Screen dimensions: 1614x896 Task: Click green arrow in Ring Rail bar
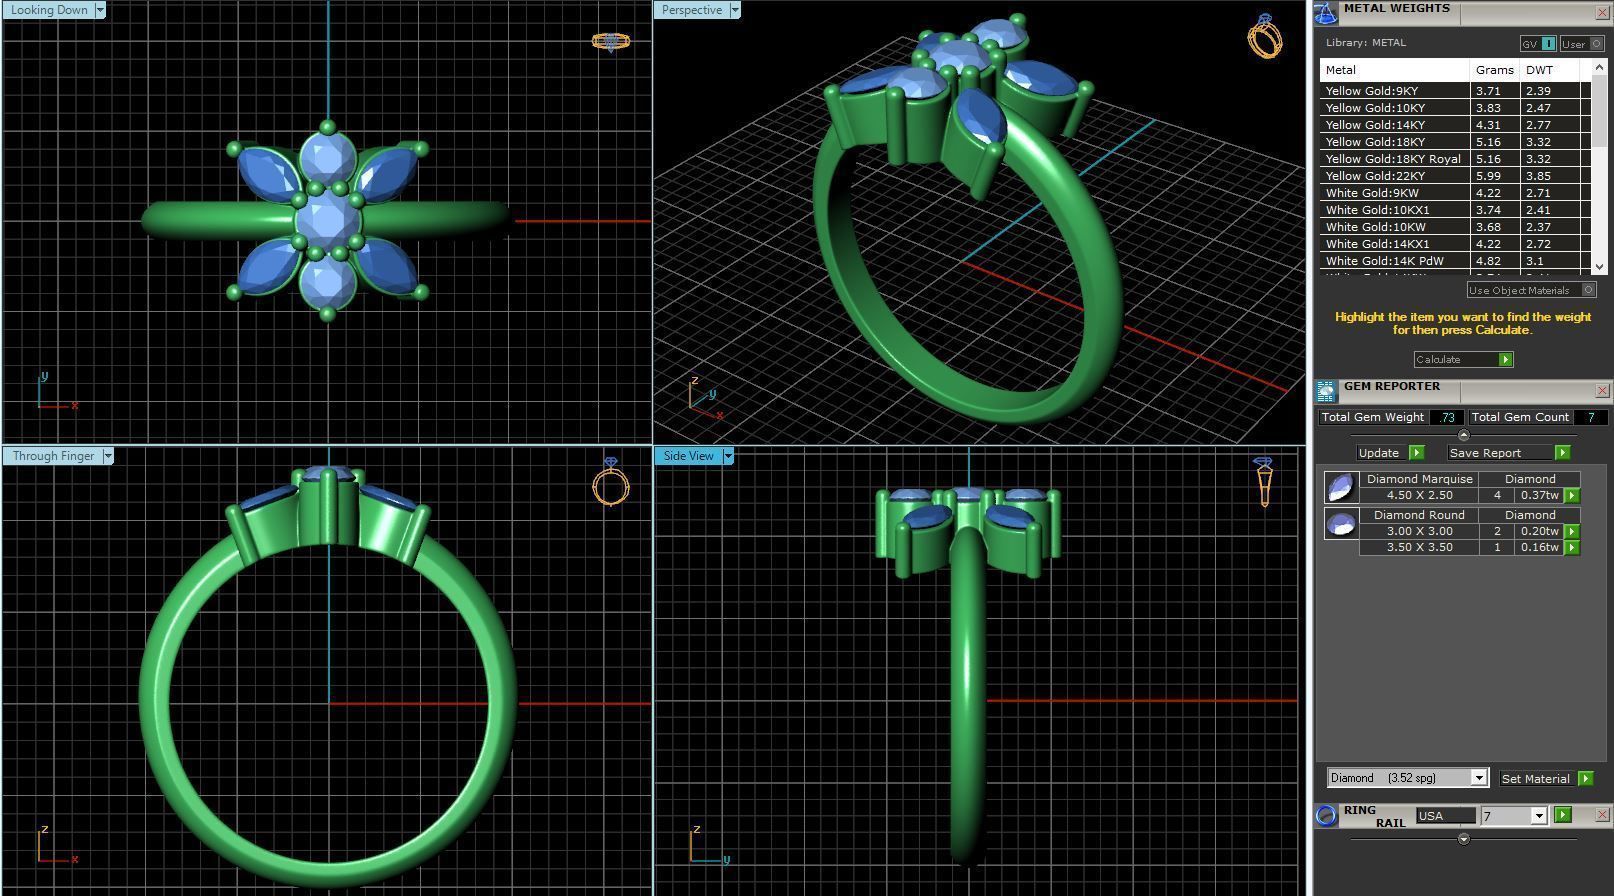pyautogui.click(x=1563, y=815)
